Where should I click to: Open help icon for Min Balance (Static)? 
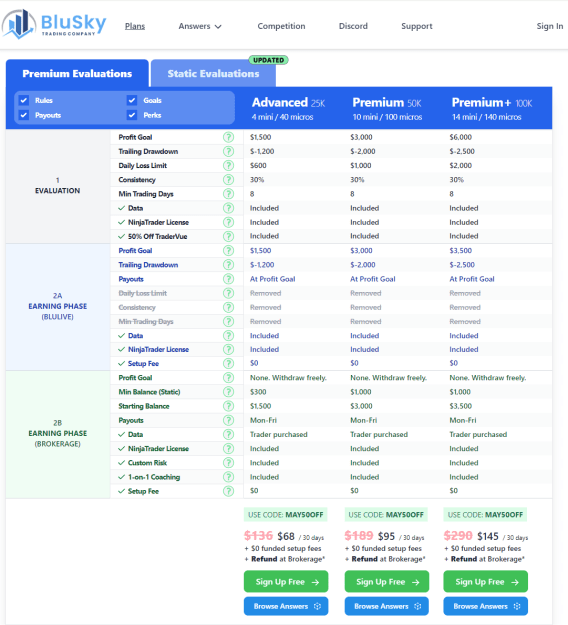(x=228, y=392)
